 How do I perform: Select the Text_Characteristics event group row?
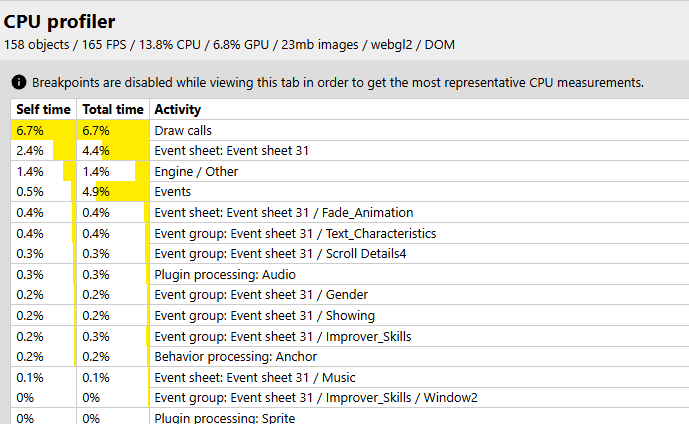coord(350,233)
